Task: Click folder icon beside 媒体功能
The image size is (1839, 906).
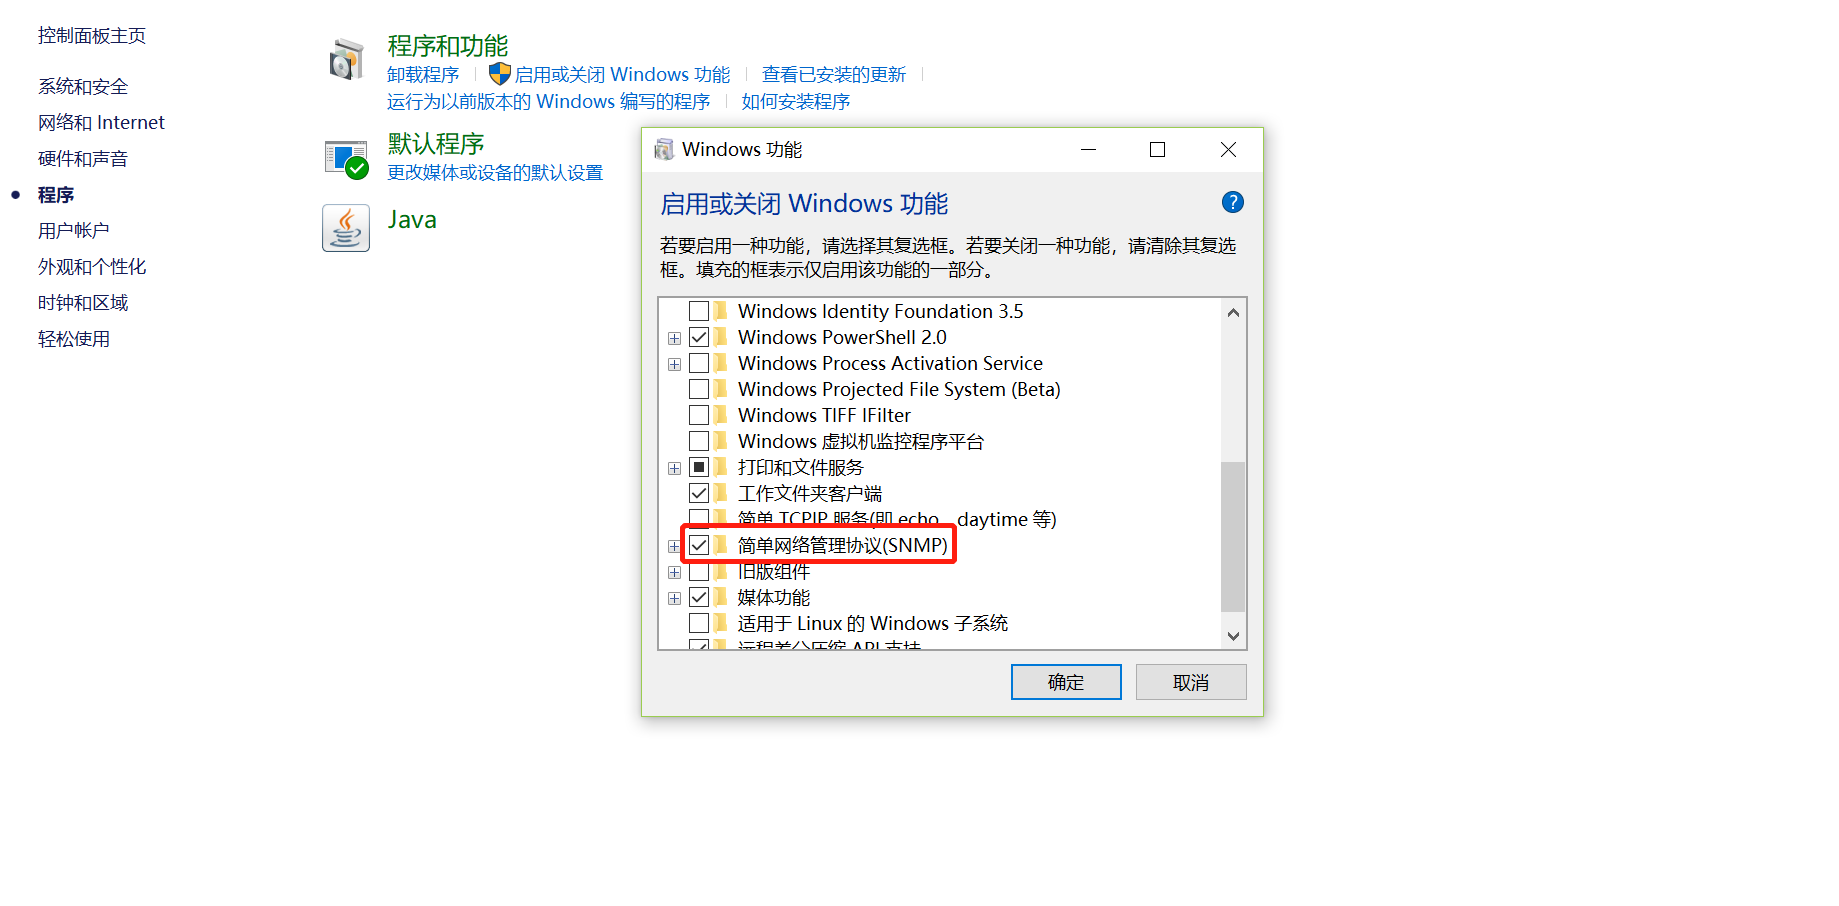Action: 721,597
